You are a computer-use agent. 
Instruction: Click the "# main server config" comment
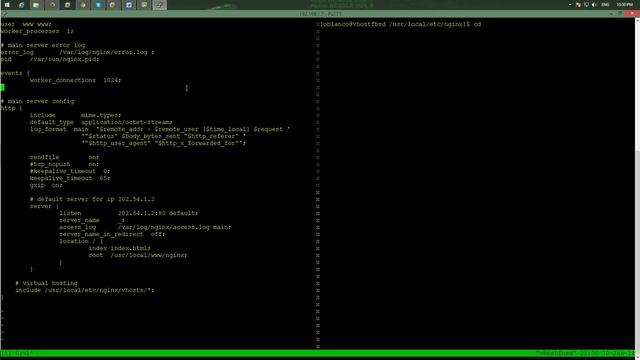click(37, 101)
